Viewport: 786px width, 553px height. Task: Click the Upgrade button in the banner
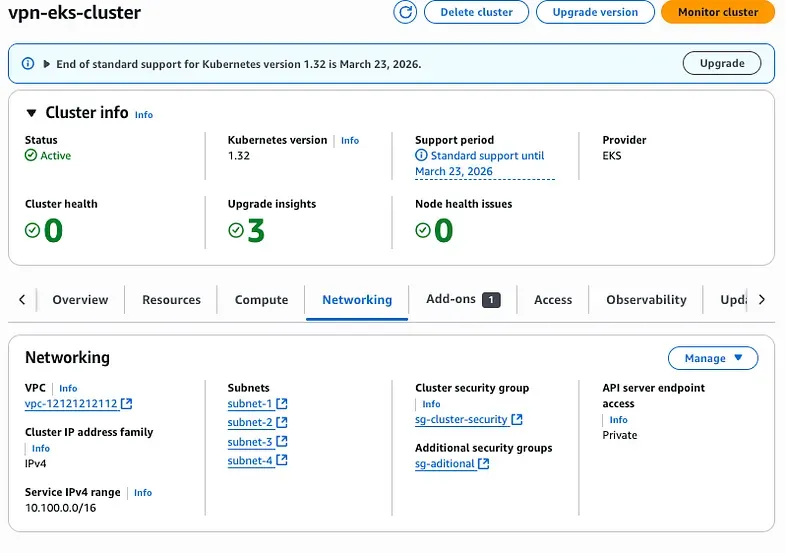click(x=721, y=63)
